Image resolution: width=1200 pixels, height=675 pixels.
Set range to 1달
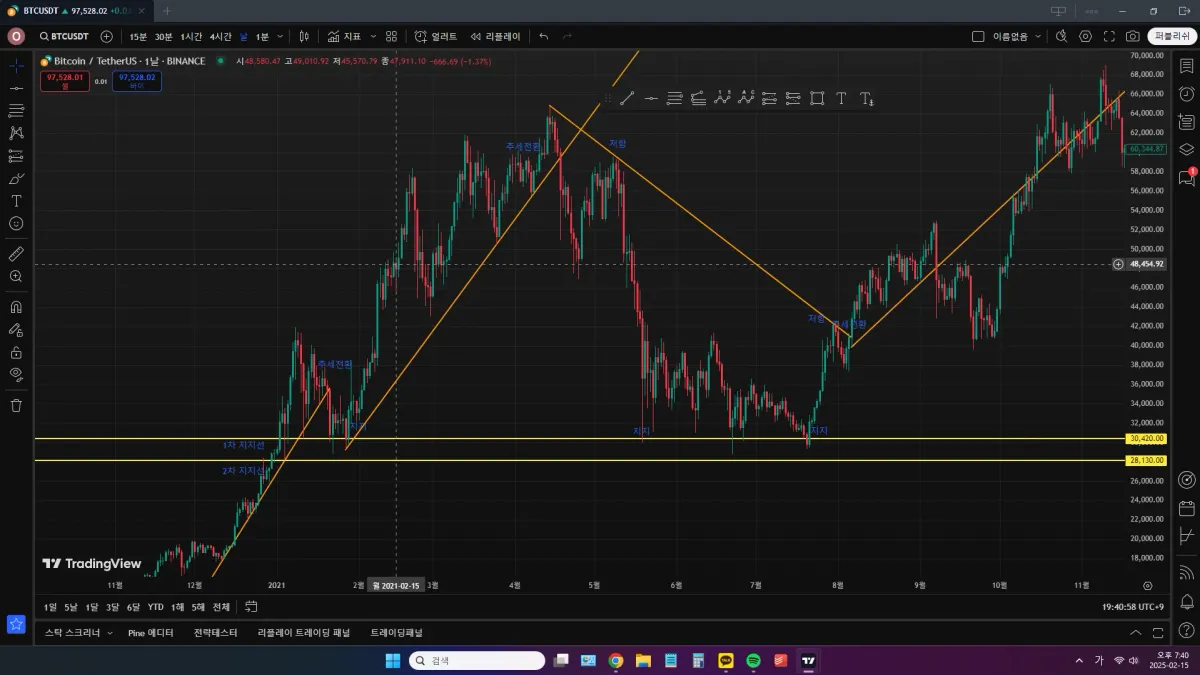pos(92,607)
